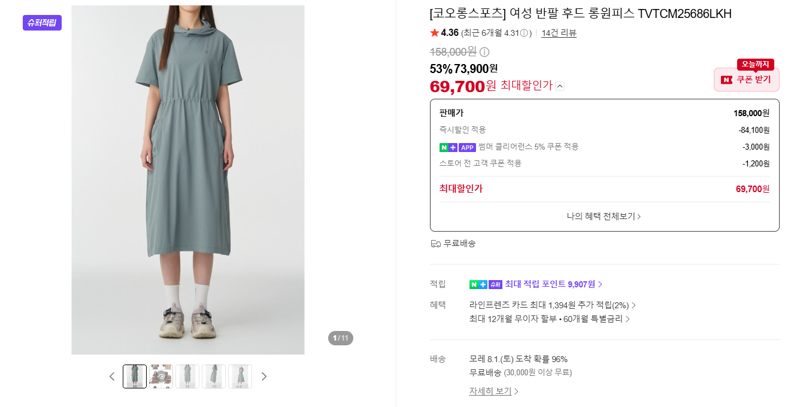The height and width of the screenshot is (407, 800).
Task: Open the 14건 리뷰 link
Action: tap(559, 33)
